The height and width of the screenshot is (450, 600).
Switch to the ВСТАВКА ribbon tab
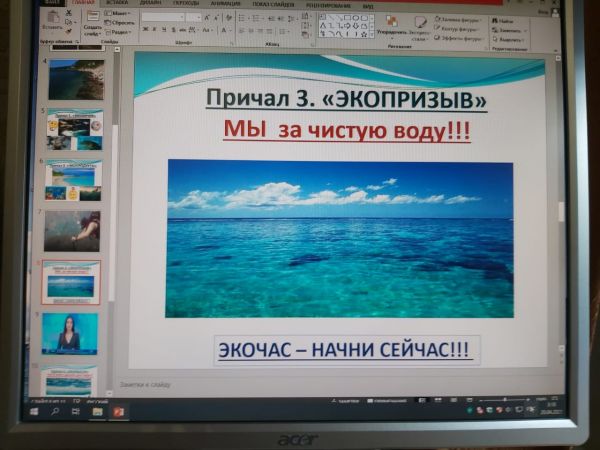tap(116, 3)
